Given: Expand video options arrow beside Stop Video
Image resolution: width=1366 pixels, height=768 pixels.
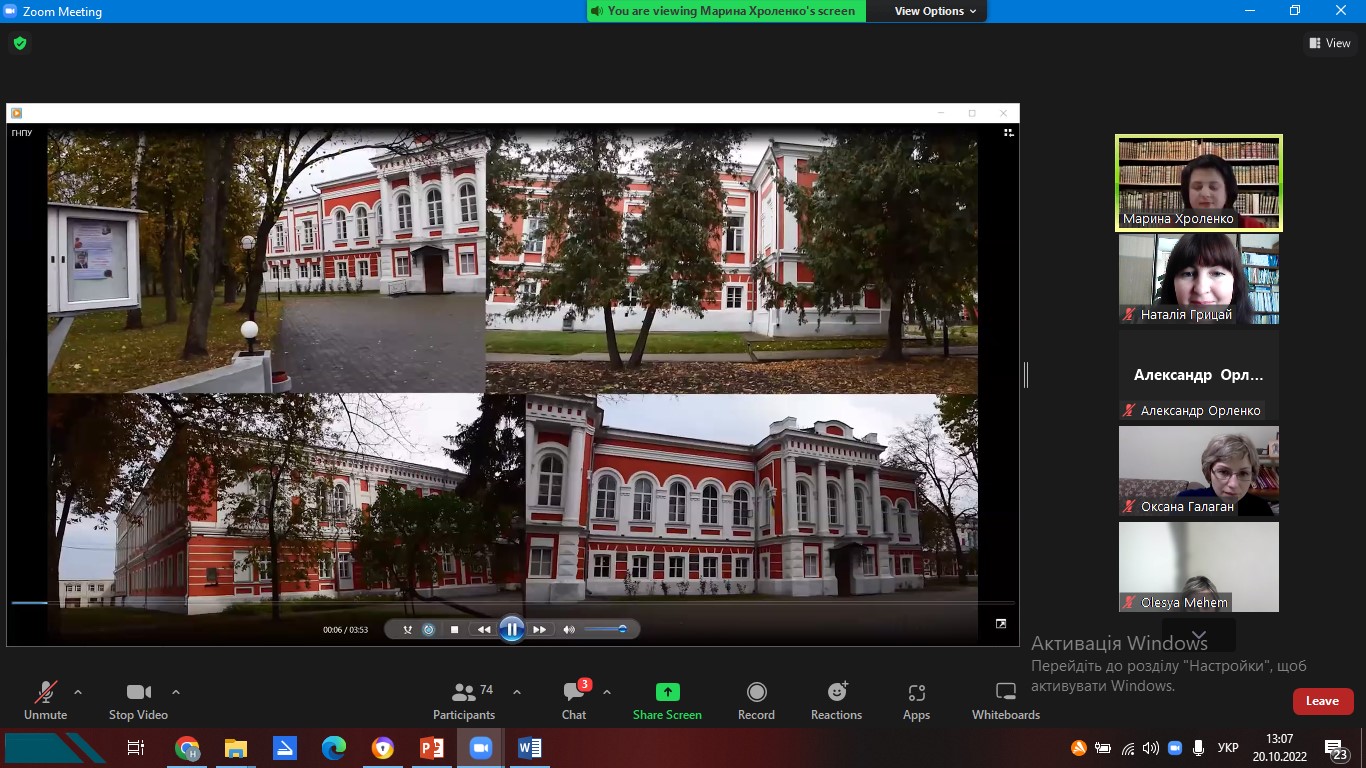Looking at the screenshot, I should pyautogui.click(x=176, y=691).
